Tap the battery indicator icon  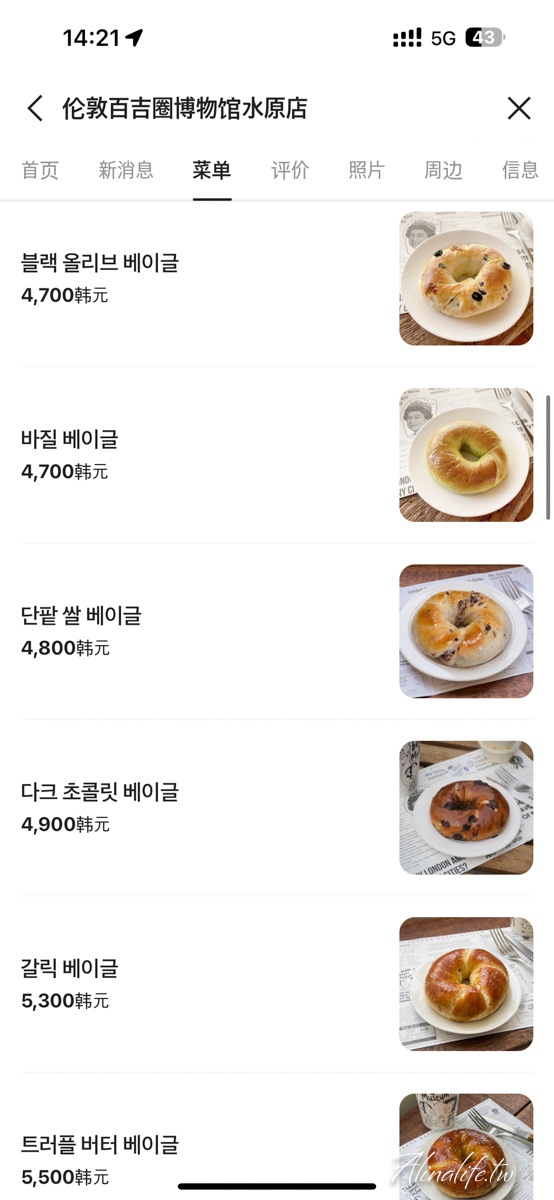point(485,38)
